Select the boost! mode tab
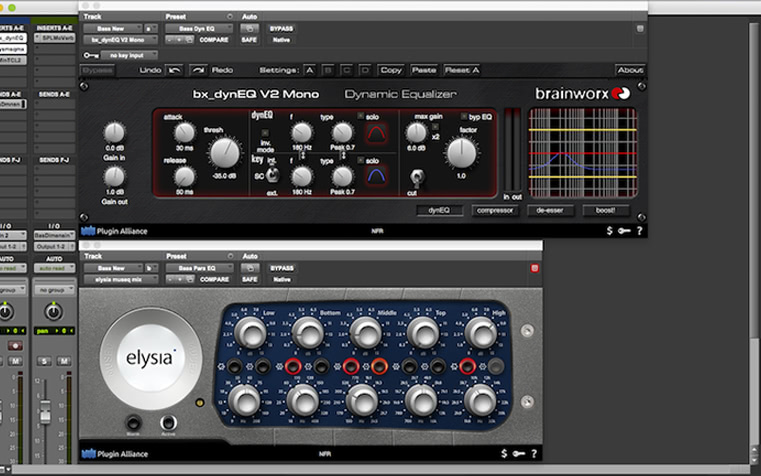This screenshot has height=476, width=761. click(606, 210)
